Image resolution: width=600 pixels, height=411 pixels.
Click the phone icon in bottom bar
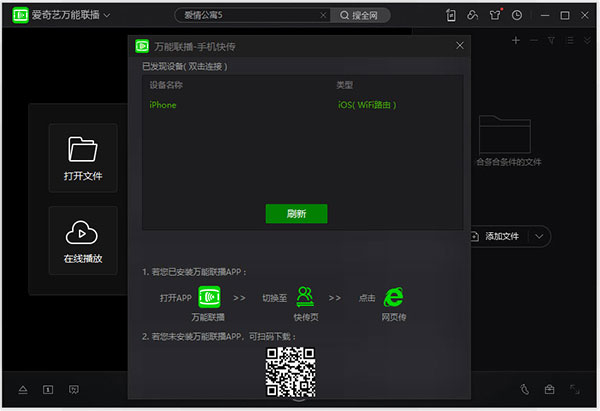pos(525,390)
